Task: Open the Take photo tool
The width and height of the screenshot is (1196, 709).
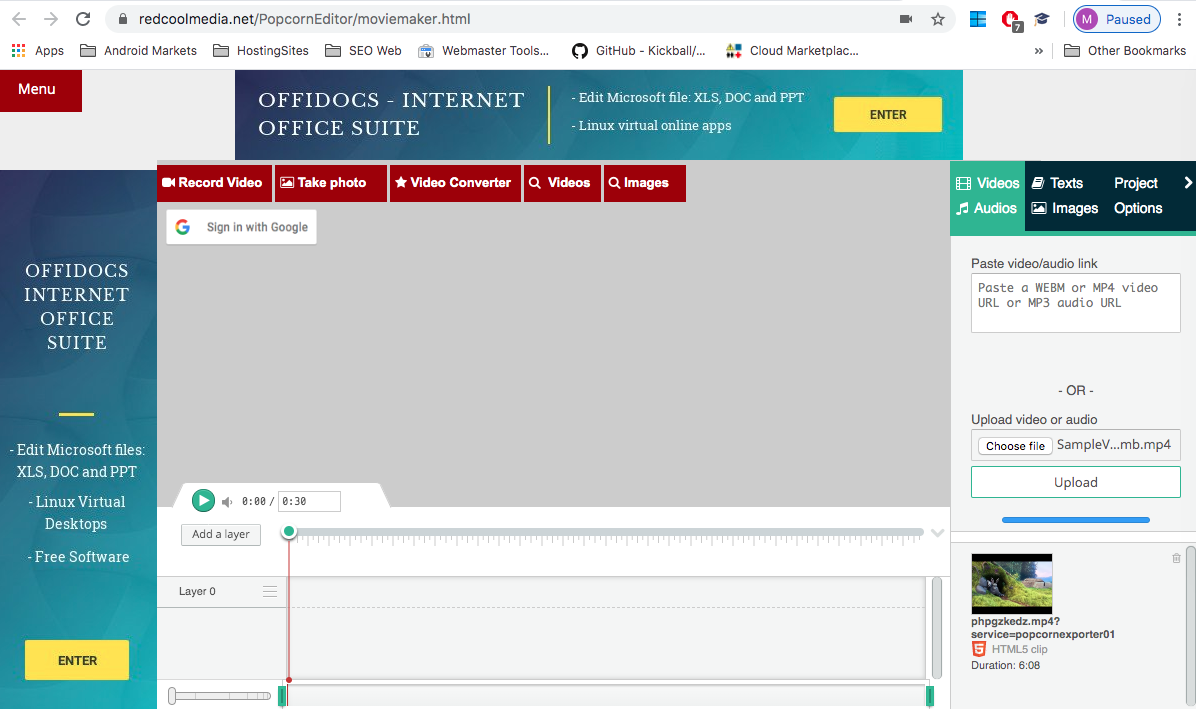Action: [x=331, y=183]
